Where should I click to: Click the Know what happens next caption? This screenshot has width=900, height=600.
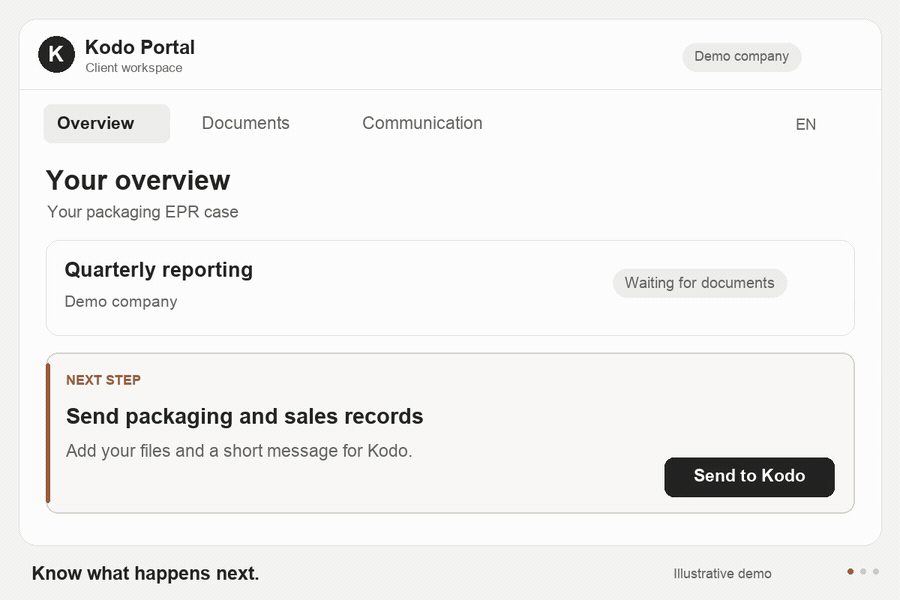[145, 573]
